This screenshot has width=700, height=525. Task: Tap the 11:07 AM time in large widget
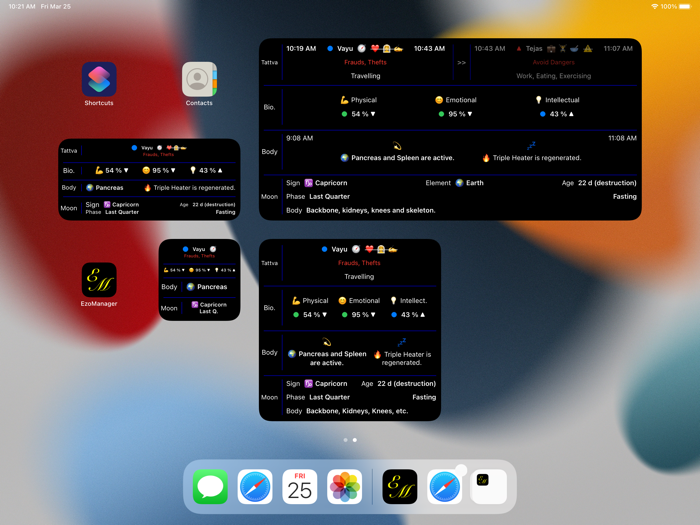(618, 48)
